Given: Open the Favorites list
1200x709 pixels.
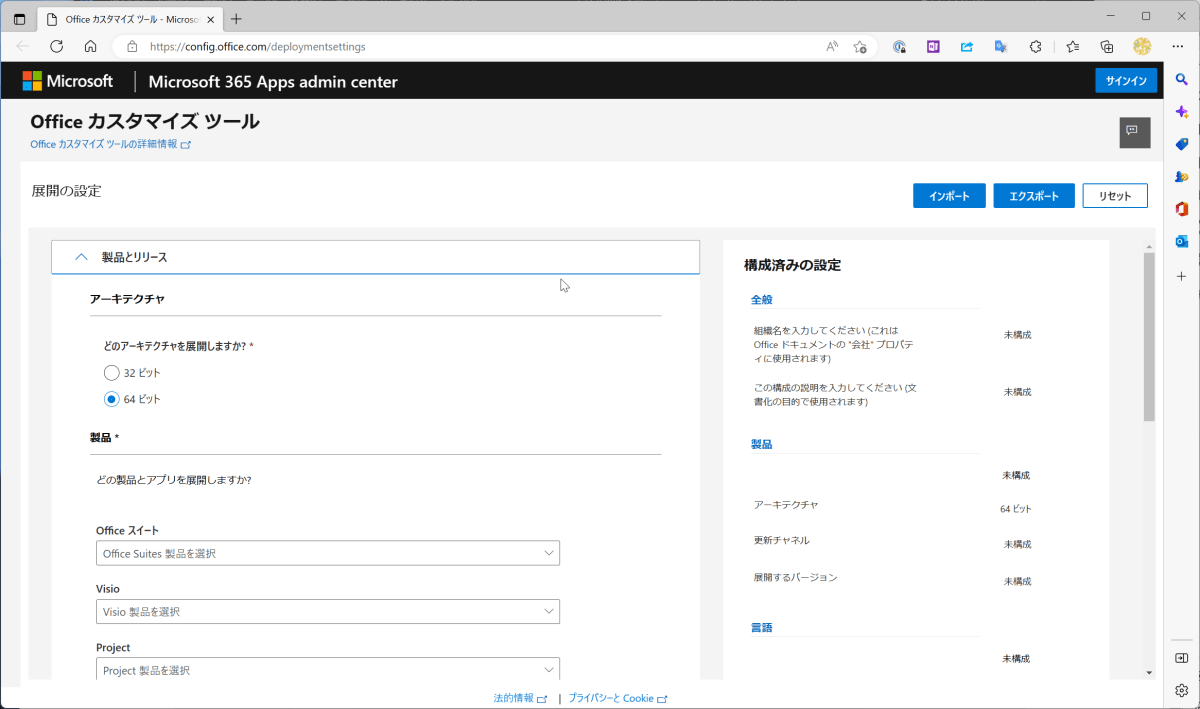Looking at the screenshot, I should (x=1073, y=46).
